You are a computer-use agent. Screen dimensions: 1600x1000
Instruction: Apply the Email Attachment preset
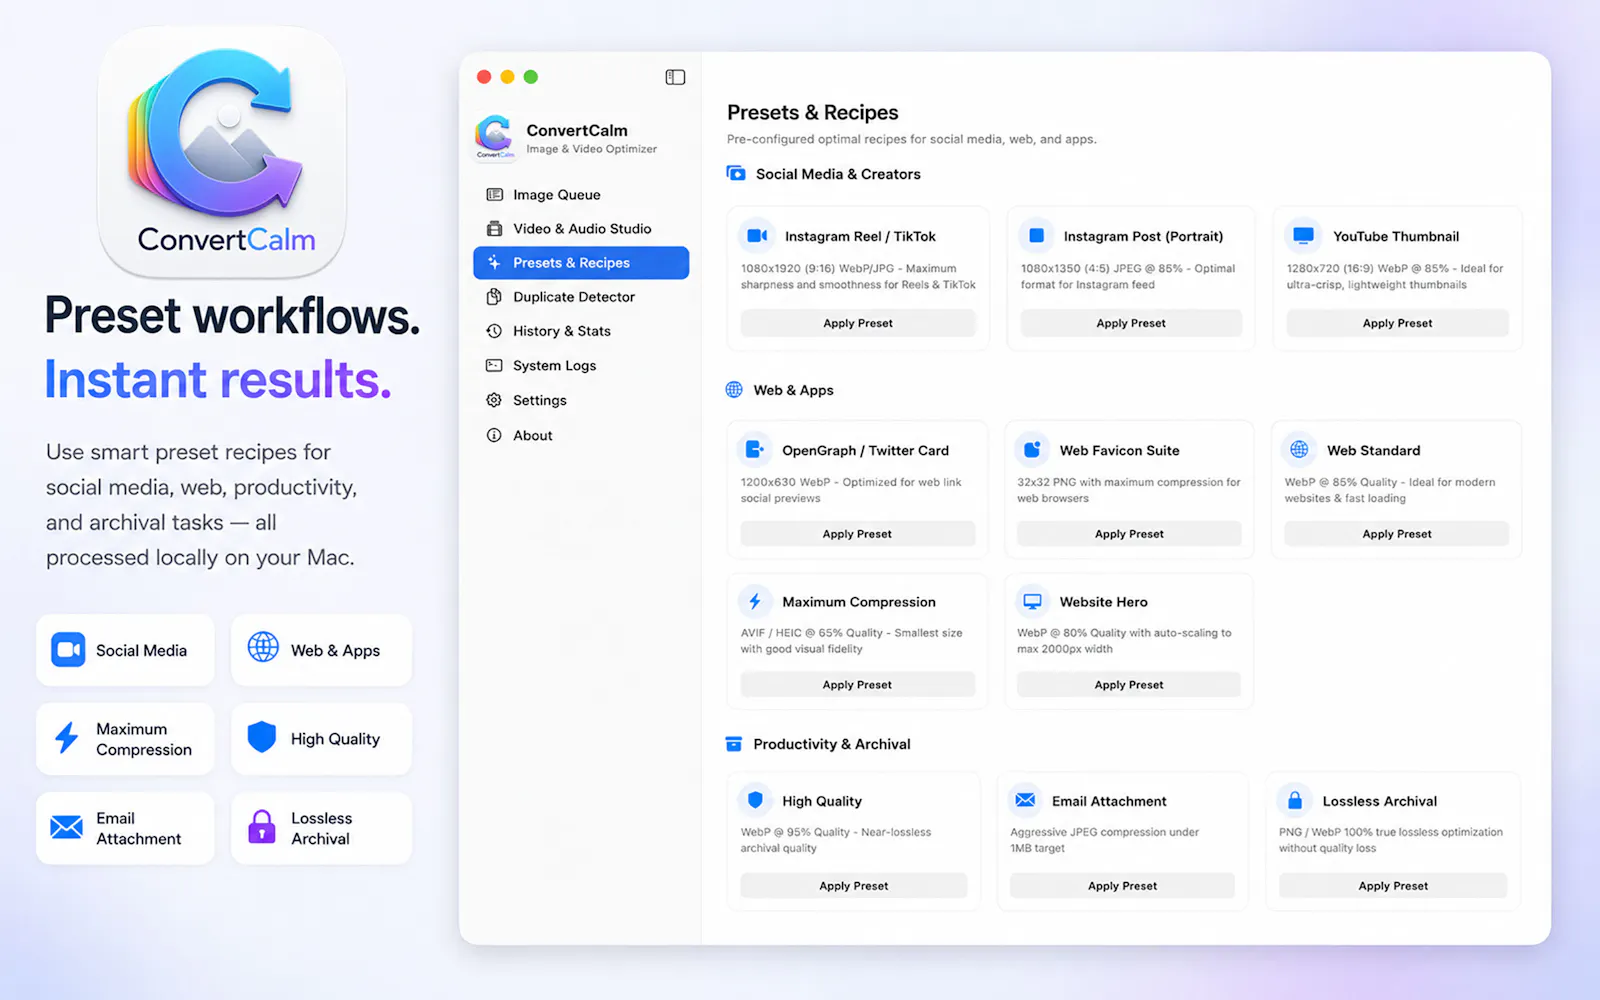[x=1122, y=886]
